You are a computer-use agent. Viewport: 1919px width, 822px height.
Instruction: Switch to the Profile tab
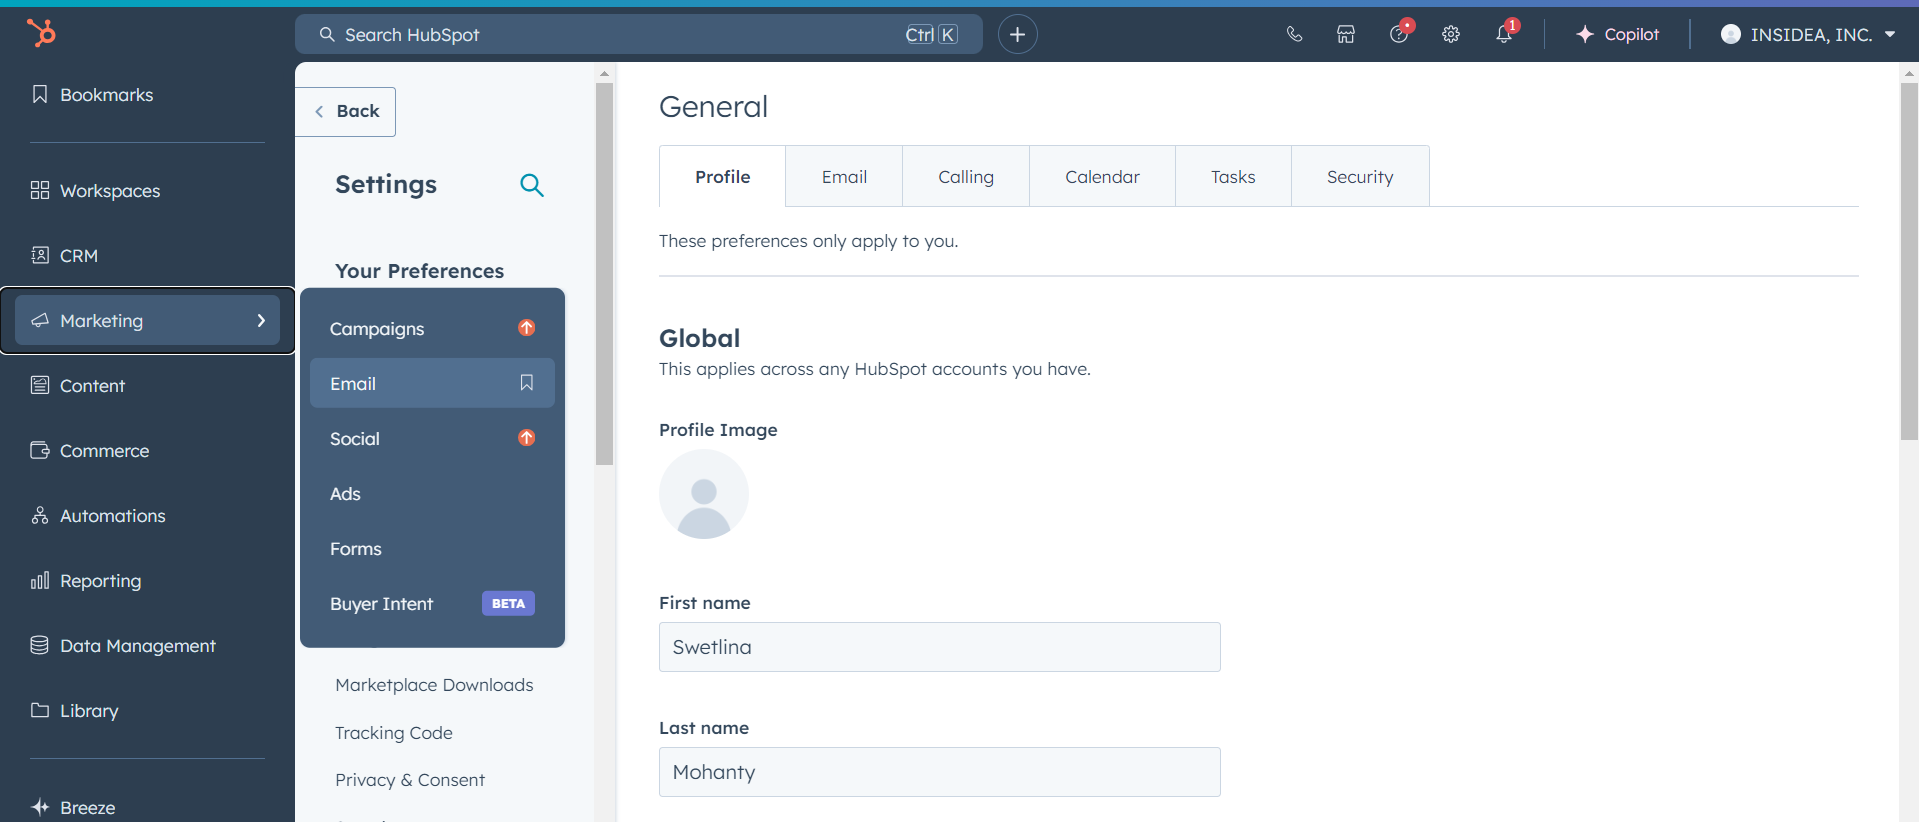click(722, 177)
